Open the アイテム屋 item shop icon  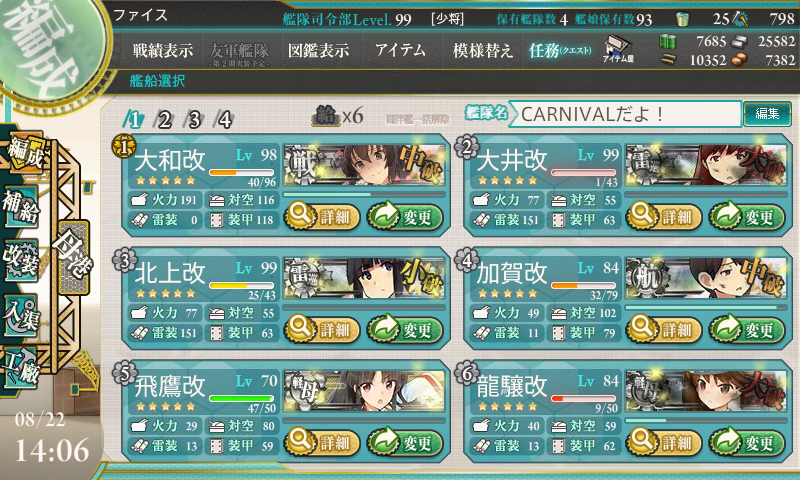tap(618, 49)
